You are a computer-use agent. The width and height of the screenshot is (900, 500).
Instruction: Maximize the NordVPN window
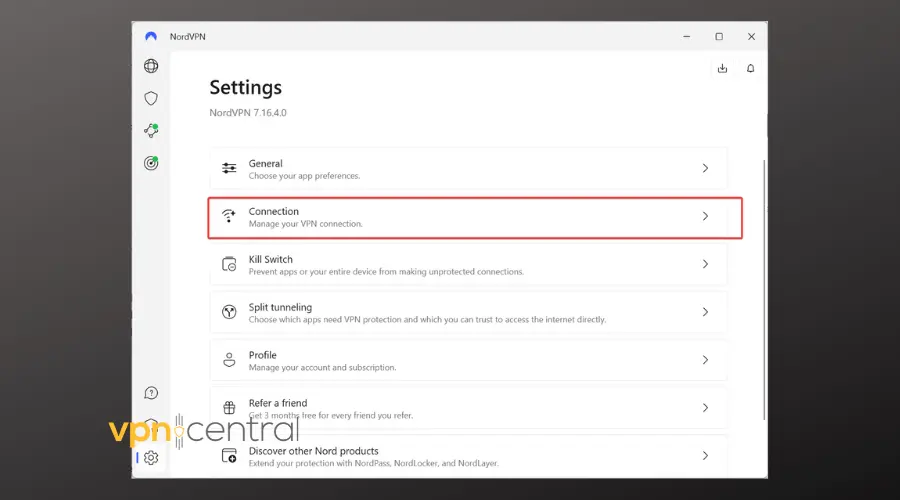point(719,36)
